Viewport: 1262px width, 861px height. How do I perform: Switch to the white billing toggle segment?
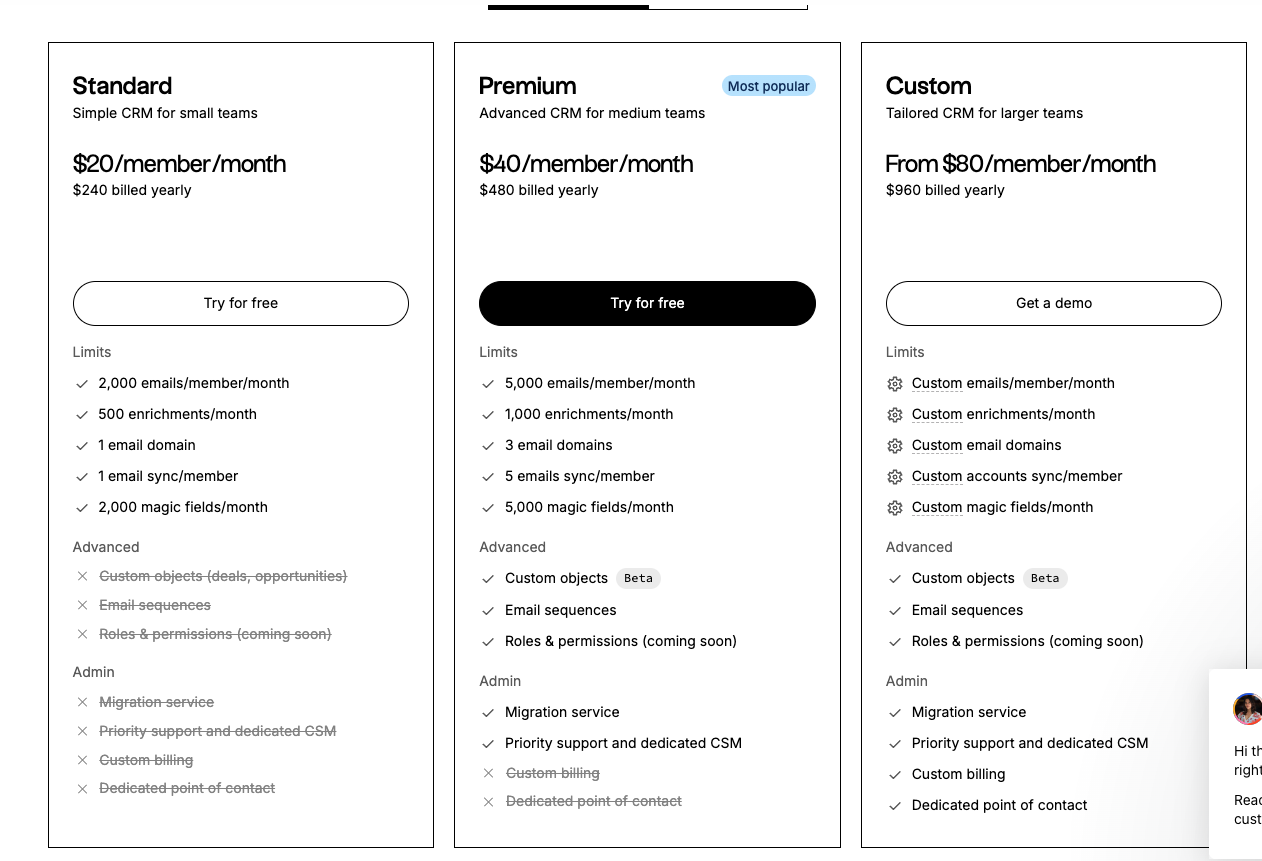tap(728, 6)
